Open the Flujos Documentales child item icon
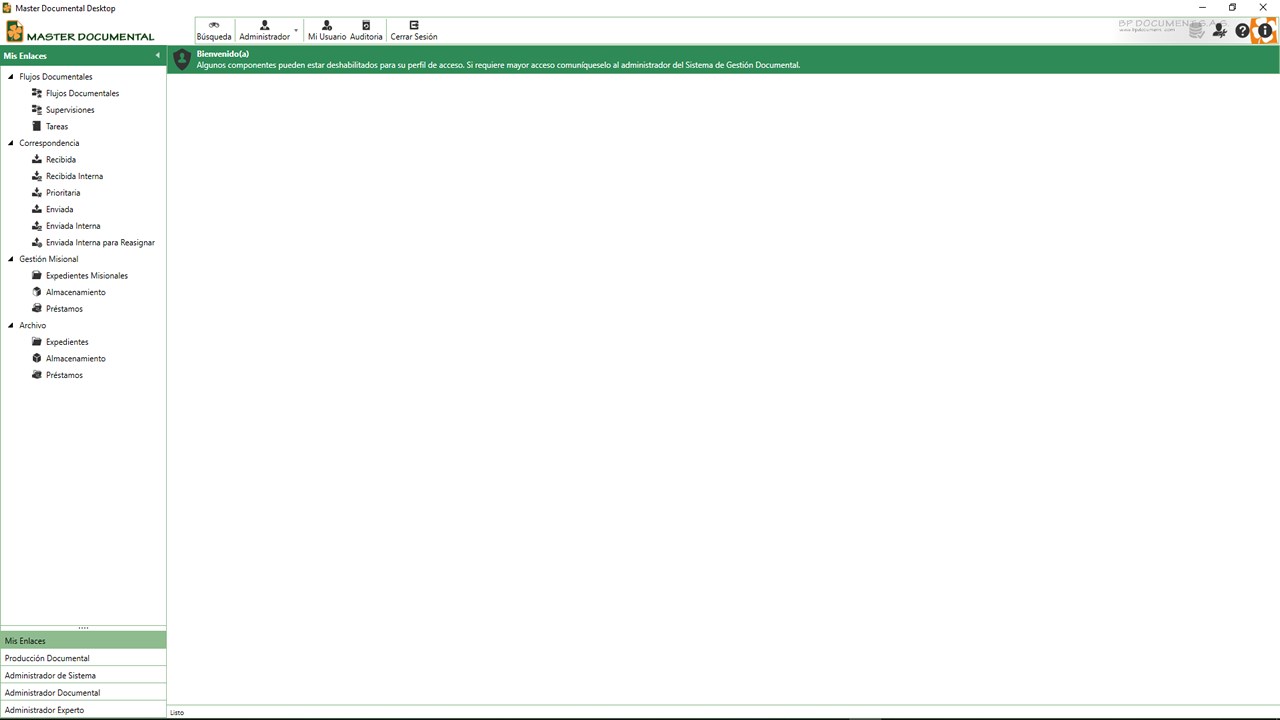1280x720 pixels. pos(37,93)
